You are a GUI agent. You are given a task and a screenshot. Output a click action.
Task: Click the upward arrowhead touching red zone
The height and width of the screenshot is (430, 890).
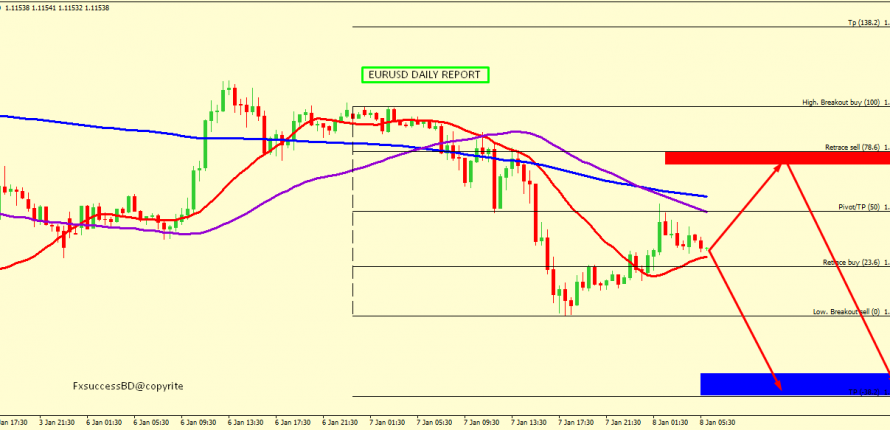tap(775, 166)
